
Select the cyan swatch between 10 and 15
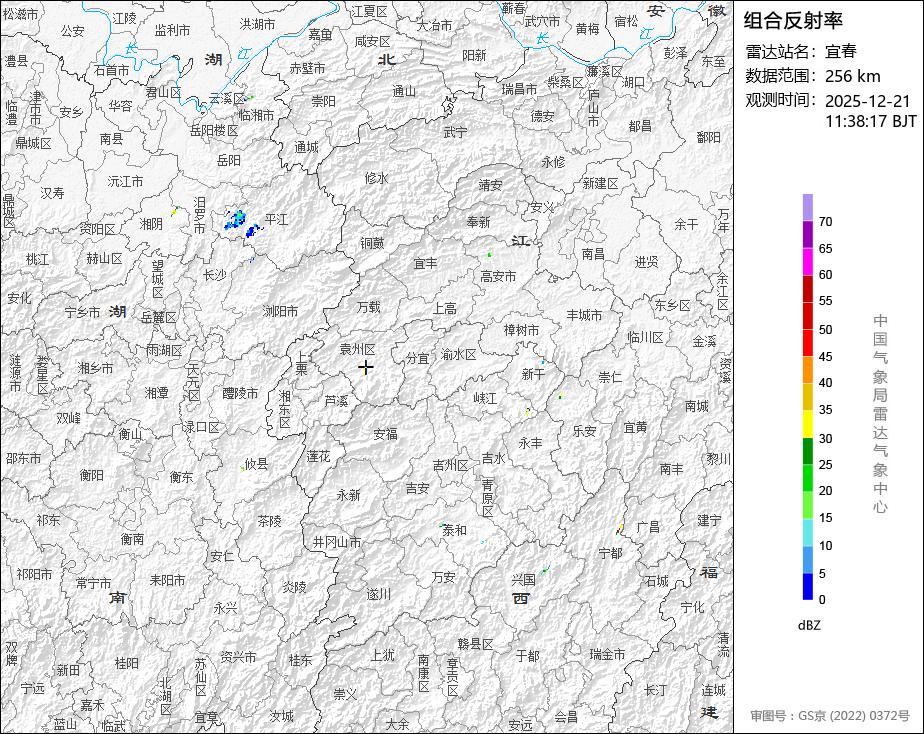(x=807, y=533)
